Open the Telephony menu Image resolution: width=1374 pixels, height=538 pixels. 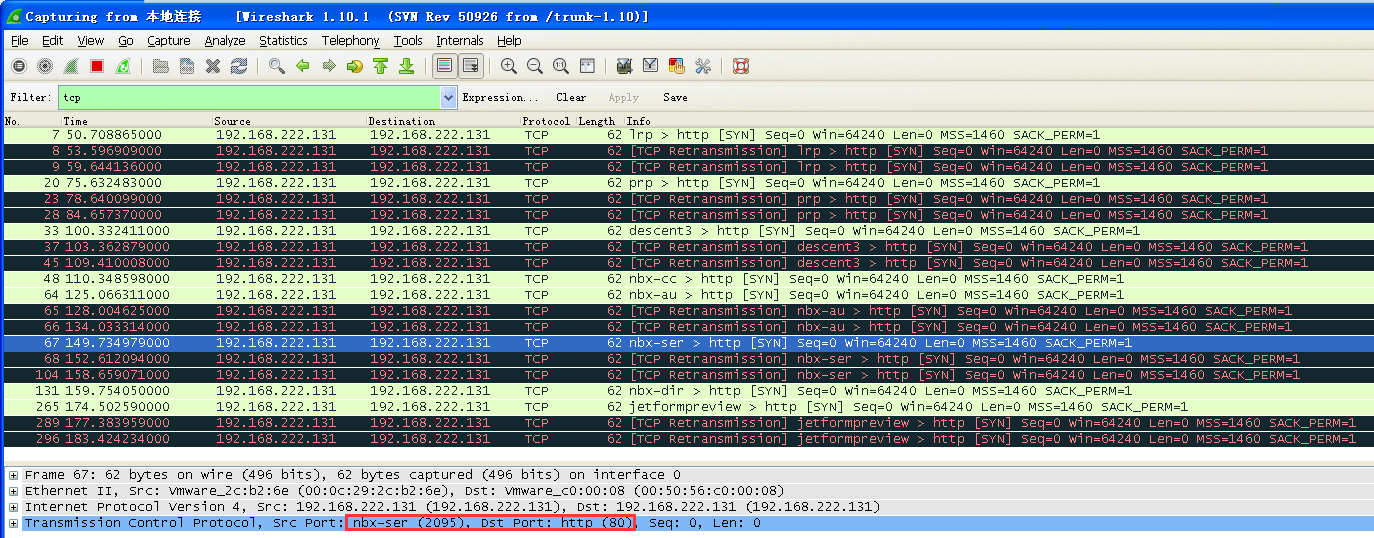click(x=351, y=41)
